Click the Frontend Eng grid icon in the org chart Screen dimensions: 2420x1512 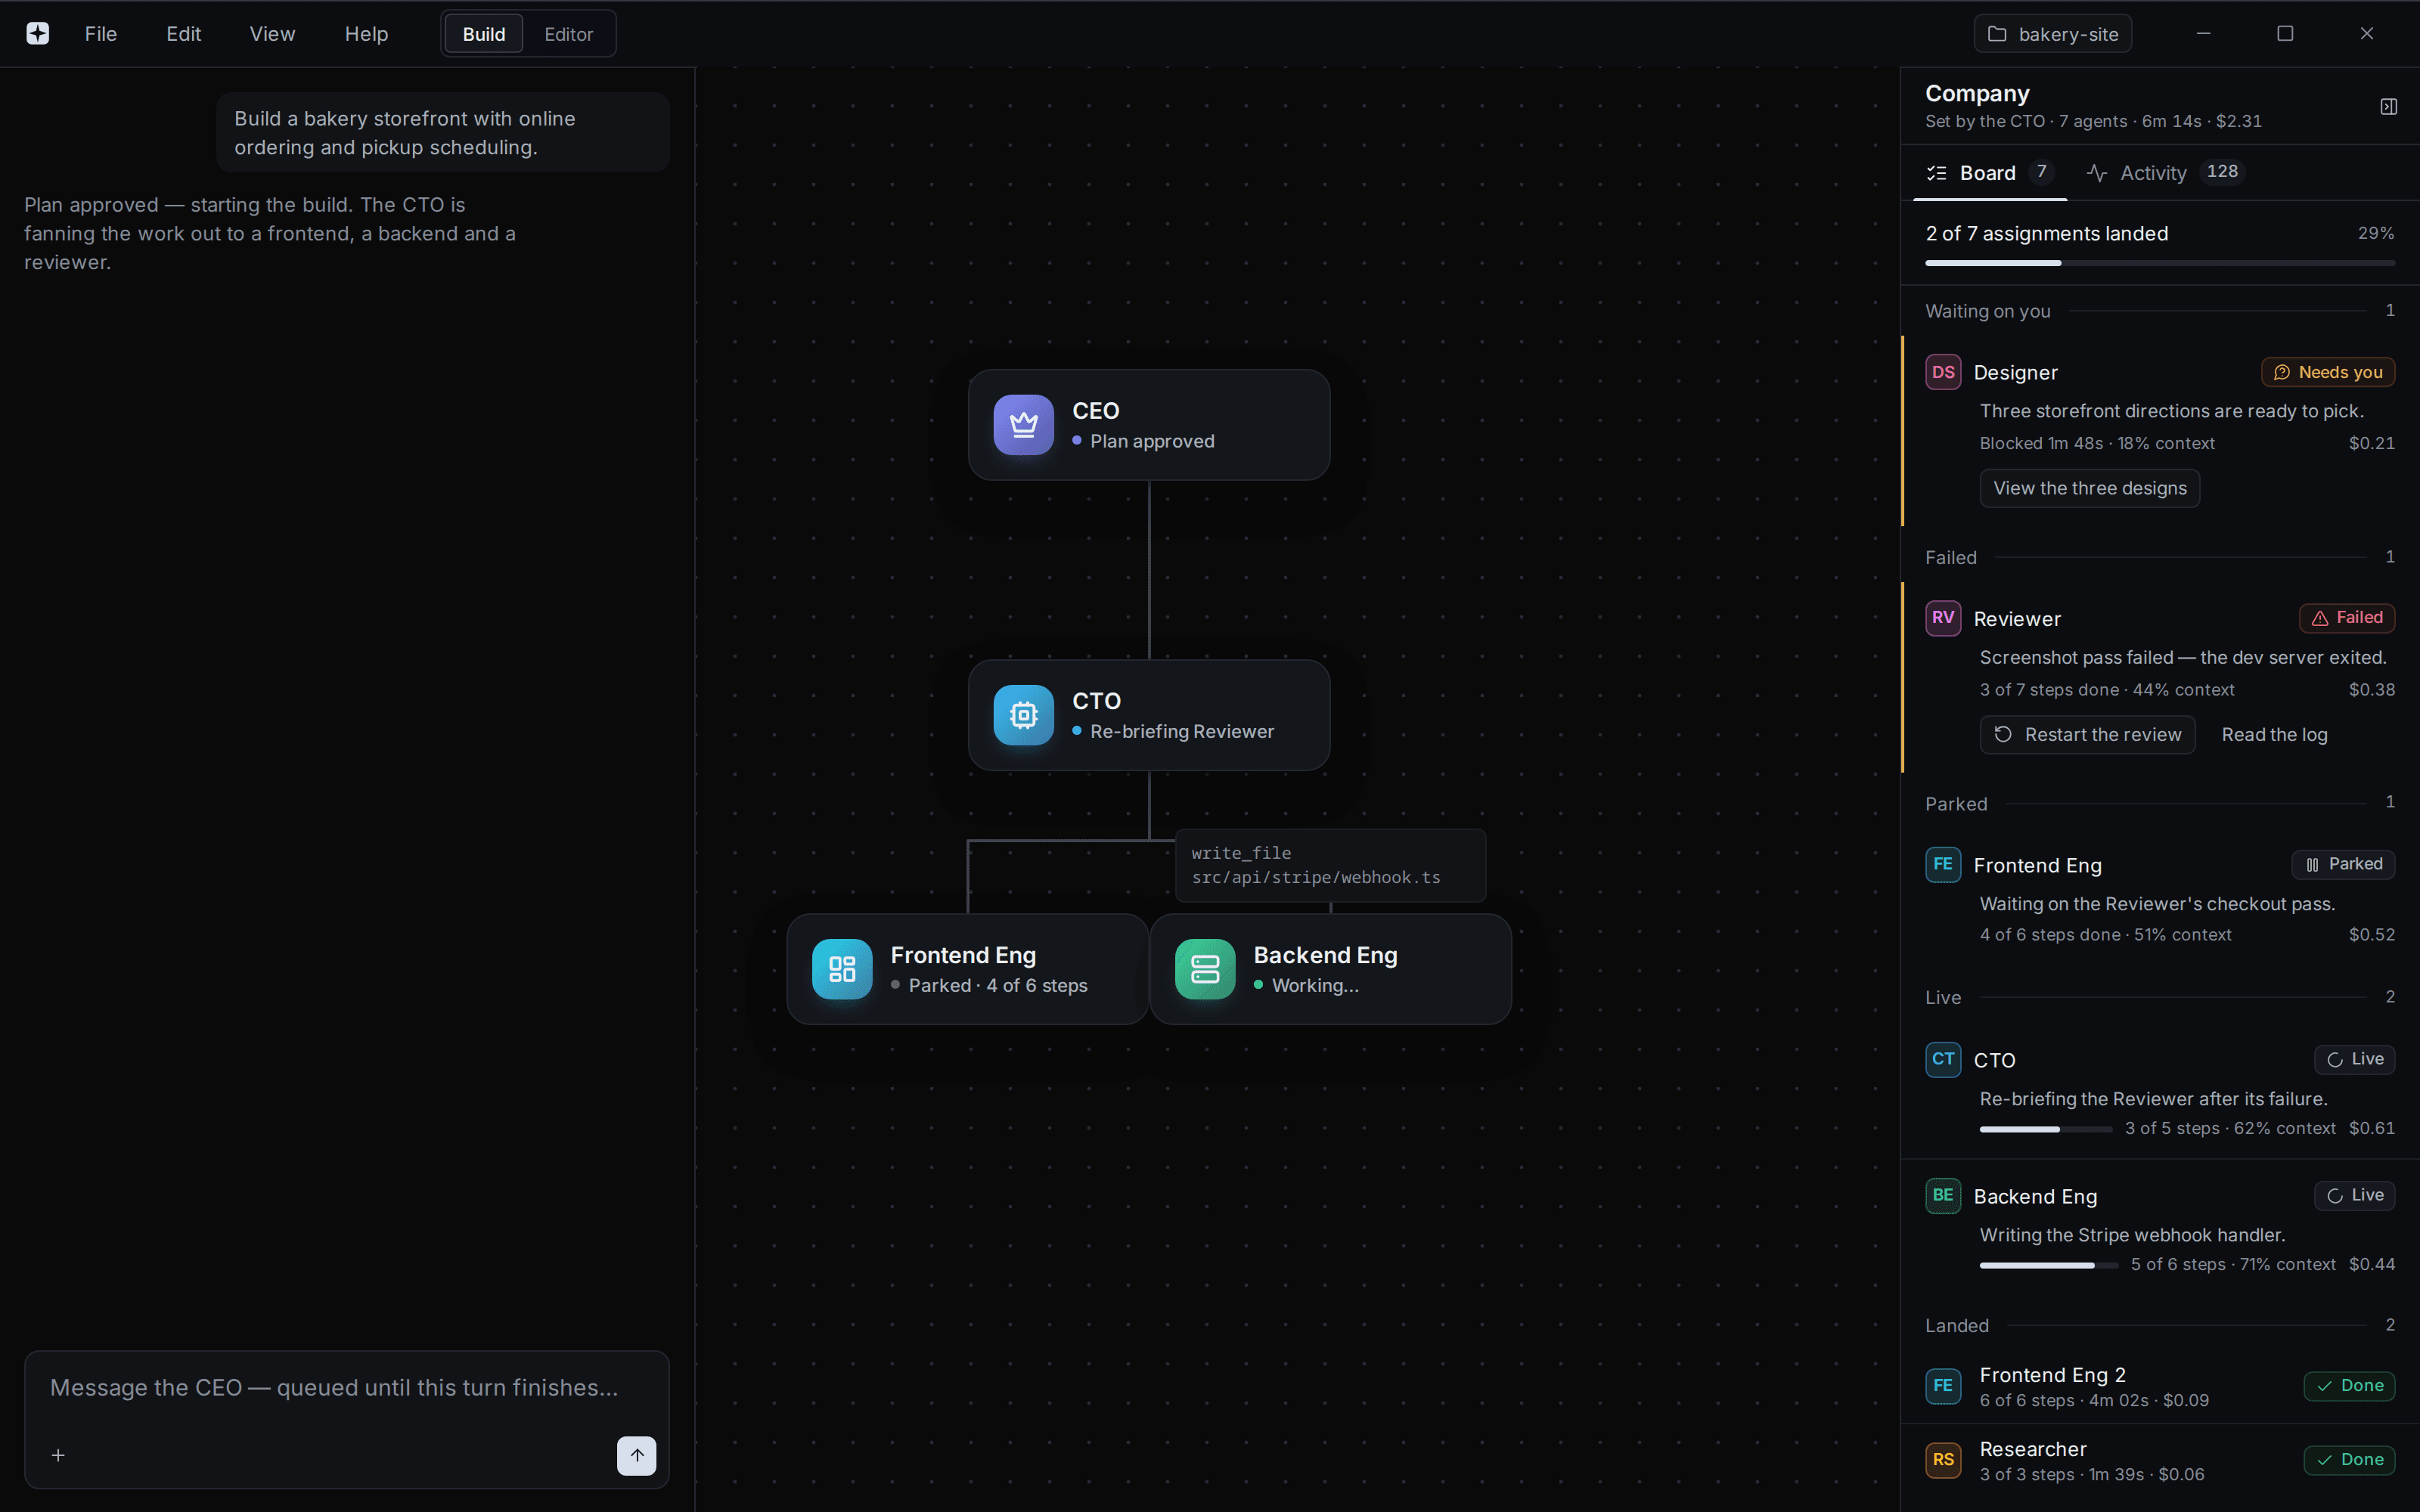click(x=842, y=969)
